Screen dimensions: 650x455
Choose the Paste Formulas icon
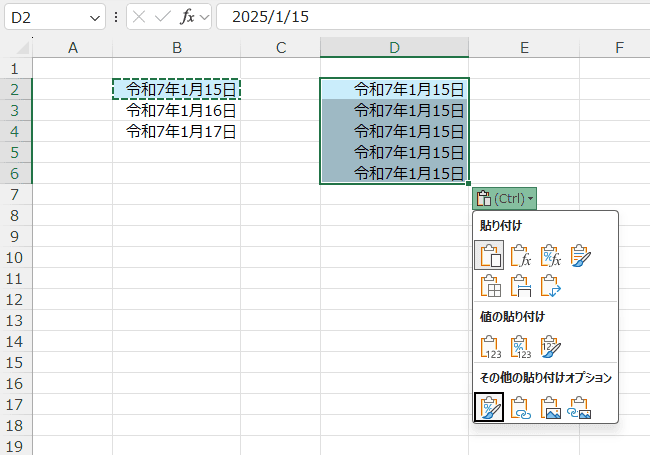click(x=520, y=256)
